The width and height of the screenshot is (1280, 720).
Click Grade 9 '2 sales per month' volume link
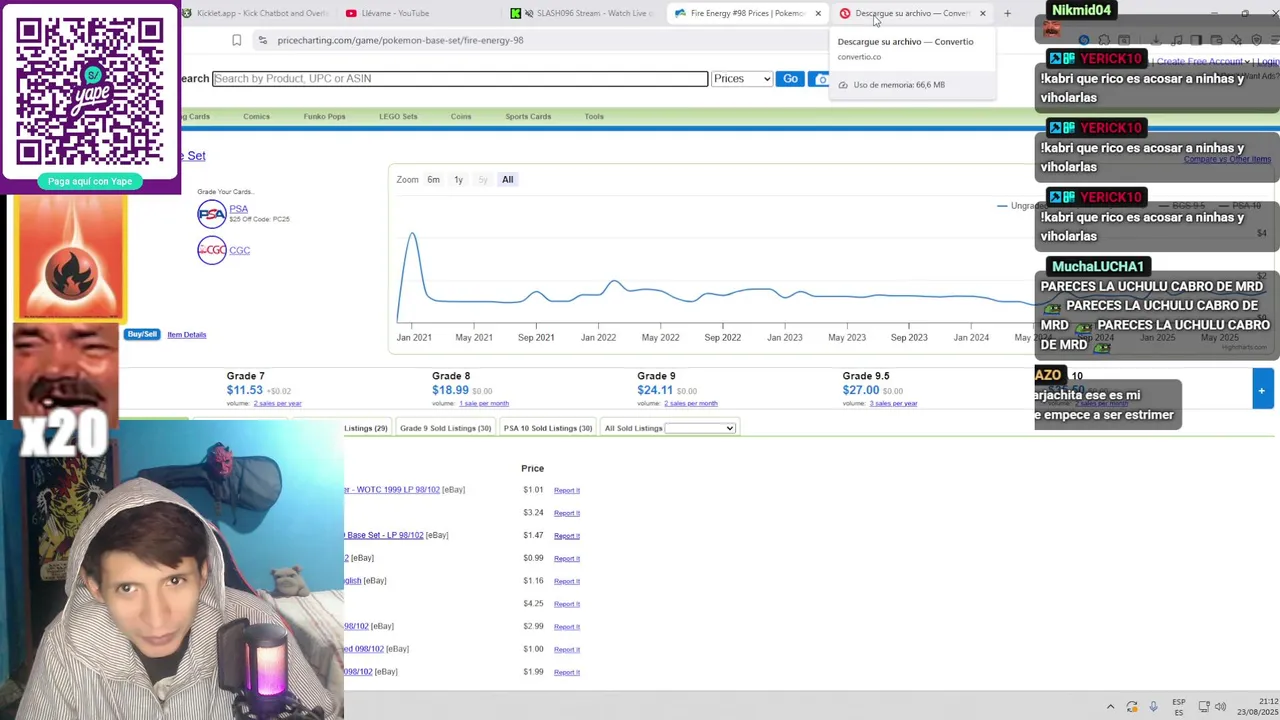[x=690, y=403]
